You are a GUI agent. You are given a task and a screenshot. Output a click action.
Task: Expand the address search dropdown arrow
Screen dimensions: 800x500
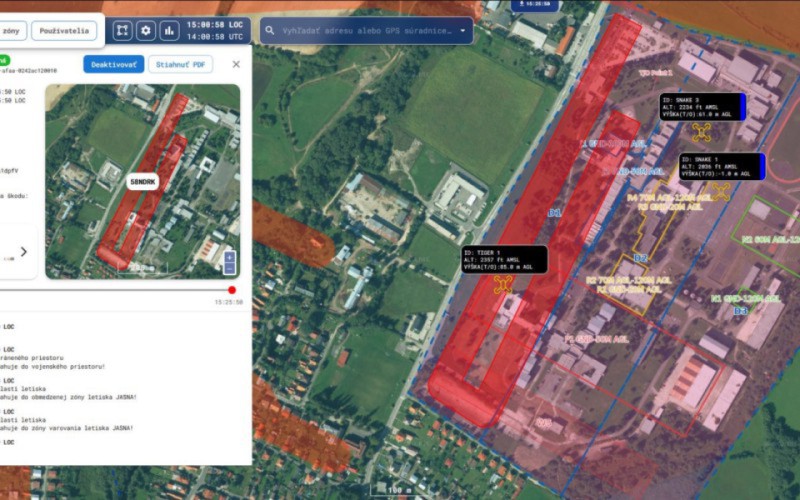(463, 30)
